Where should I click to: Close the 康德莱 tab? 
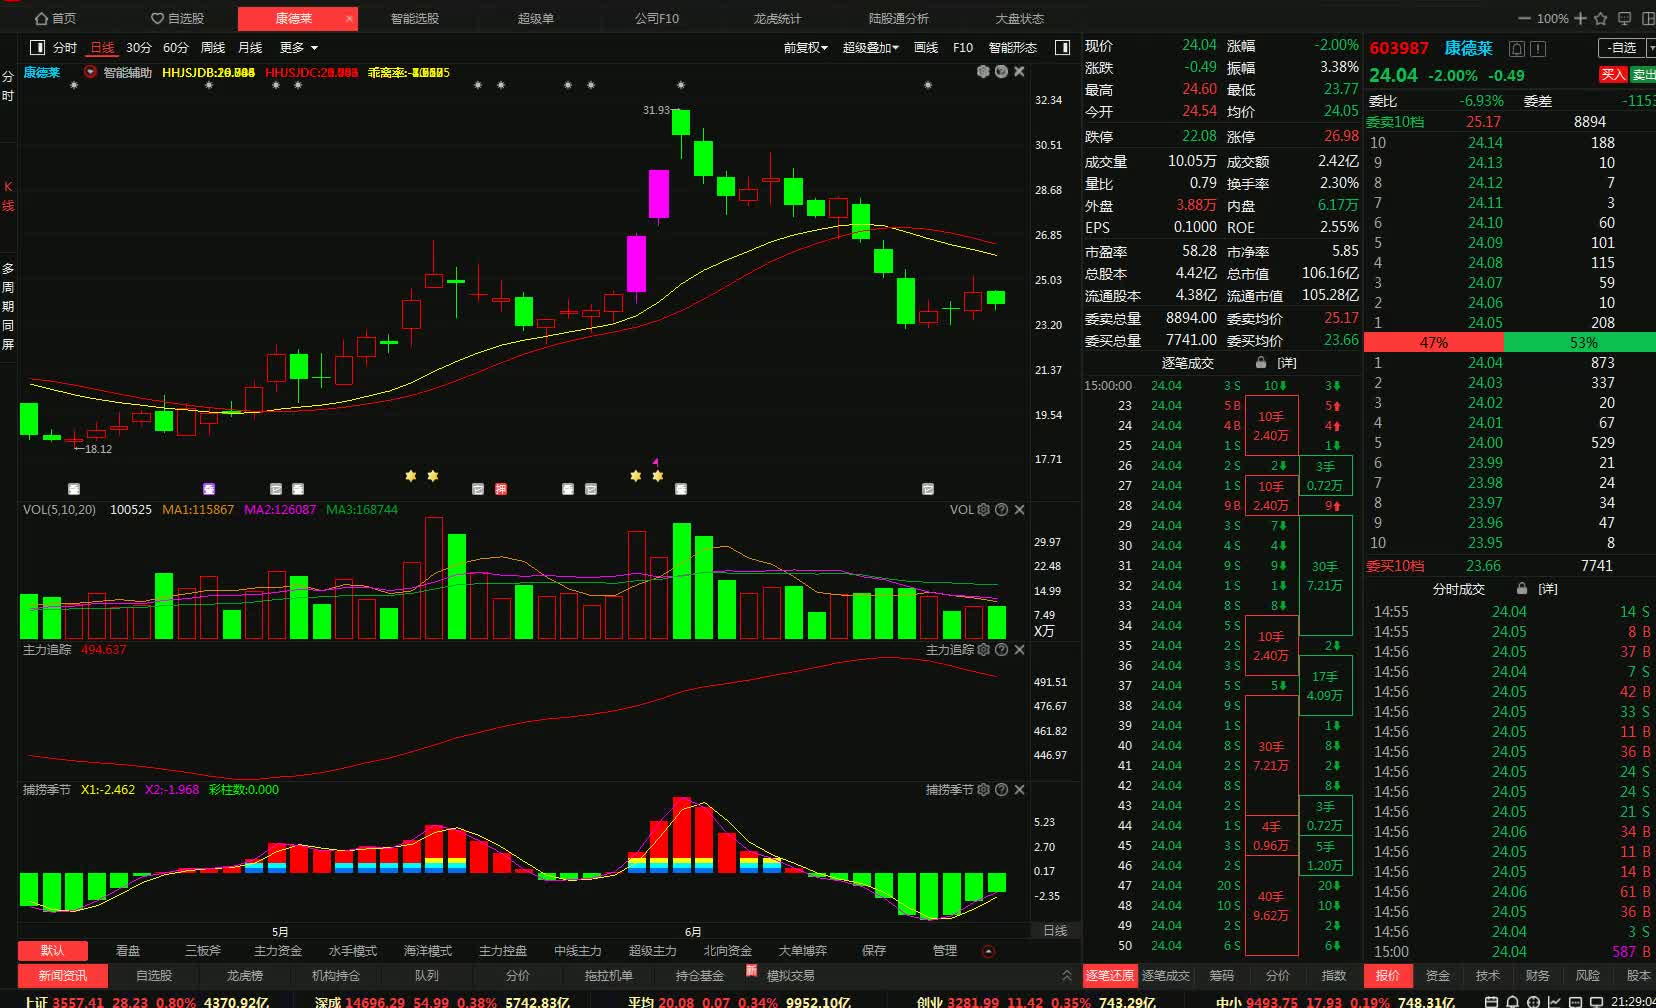pos(349,18)
